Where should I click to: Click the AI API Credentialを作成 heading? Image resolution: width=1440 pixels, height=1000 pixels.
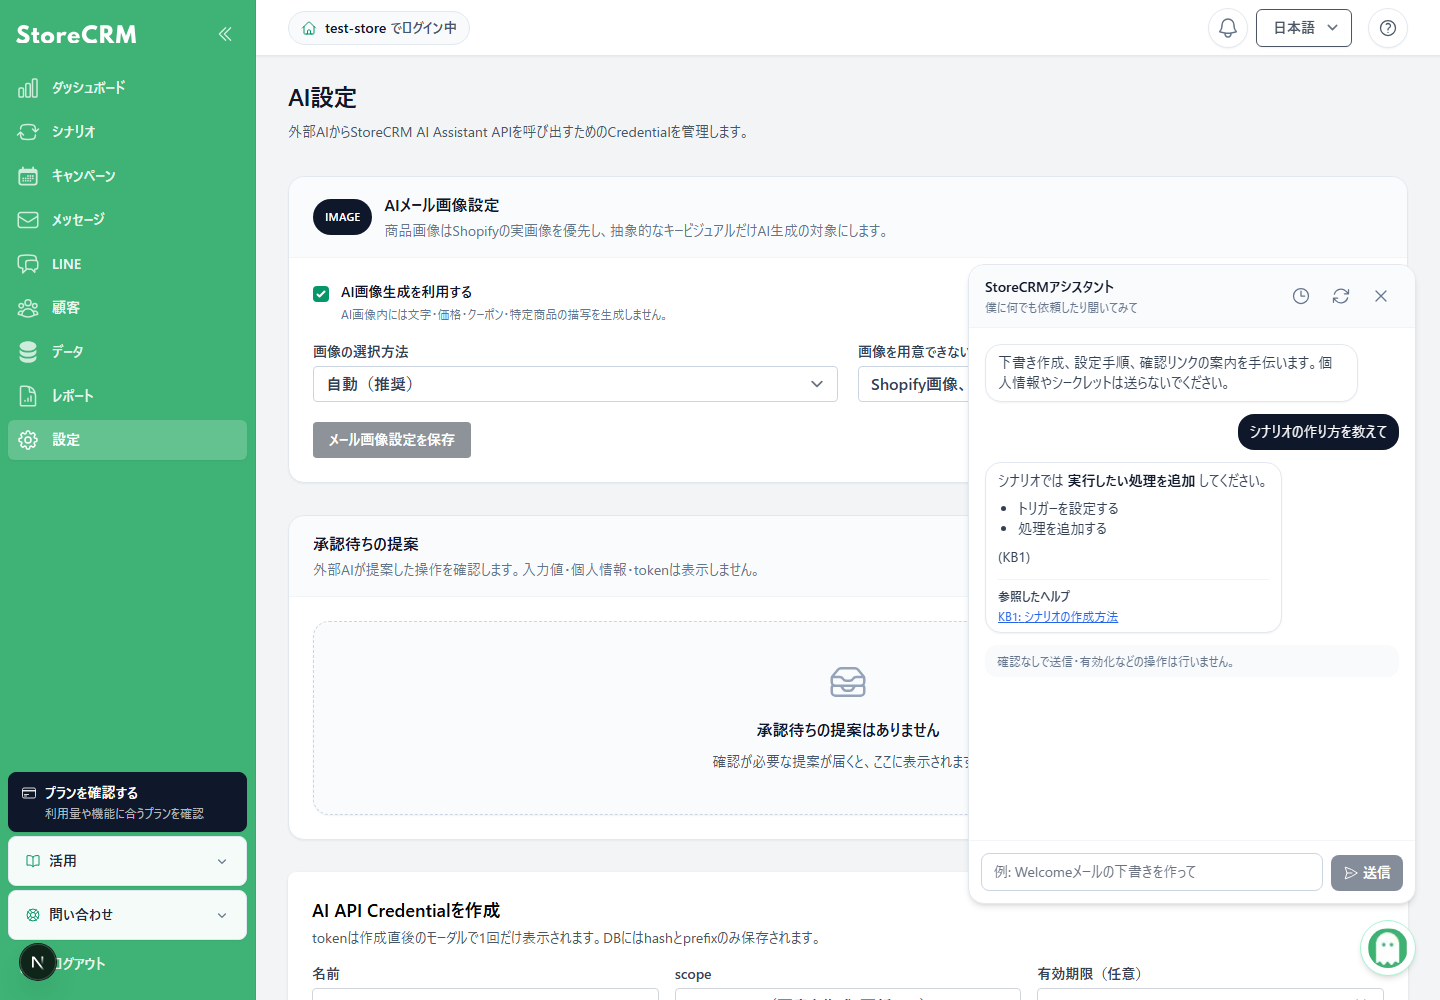click(406, 911)
